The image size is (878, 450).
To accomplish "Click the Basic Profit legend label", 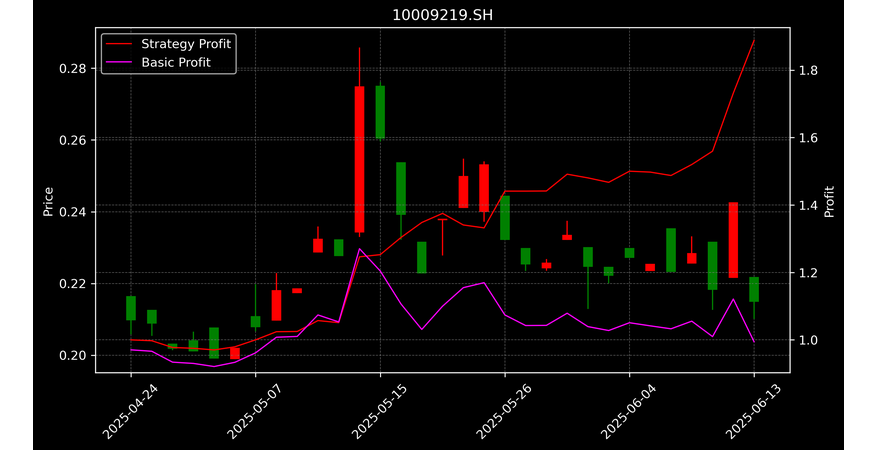I will click(x=176, y=62).
